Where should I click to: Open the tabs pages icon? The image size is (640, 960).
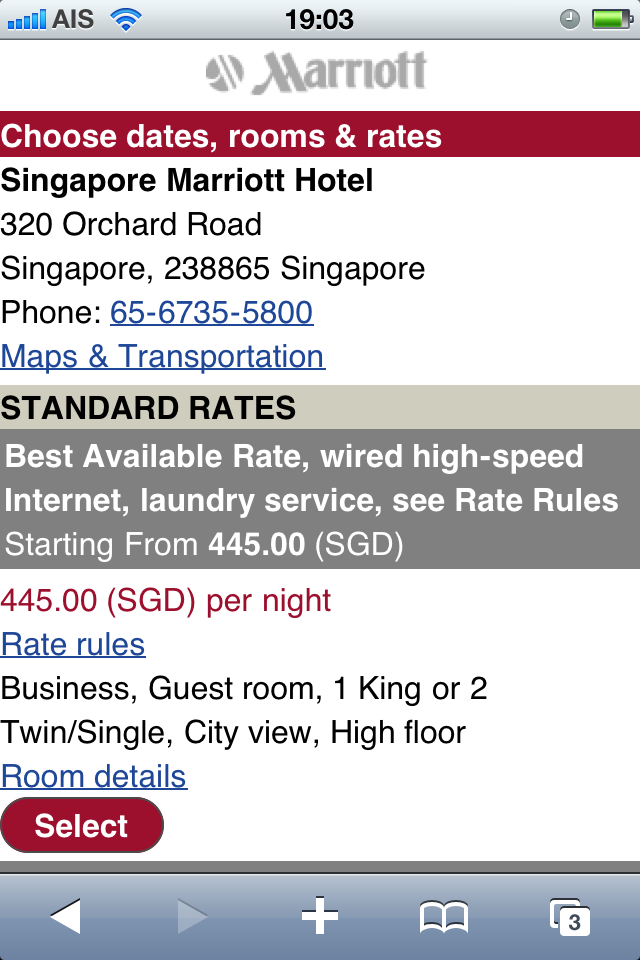point(570,916)
